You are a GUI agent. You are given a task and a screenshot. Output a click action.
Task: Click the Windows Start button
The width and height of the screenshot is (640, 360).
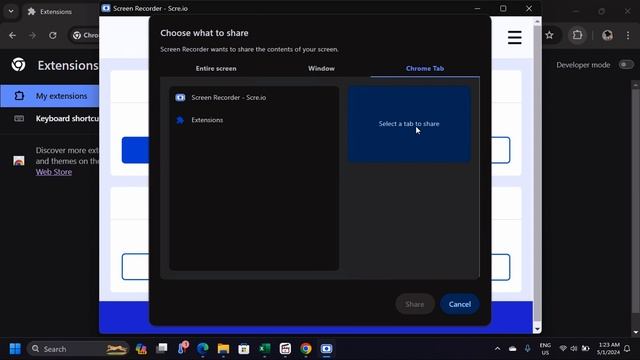pyautogui.click(x=15, y=349)
